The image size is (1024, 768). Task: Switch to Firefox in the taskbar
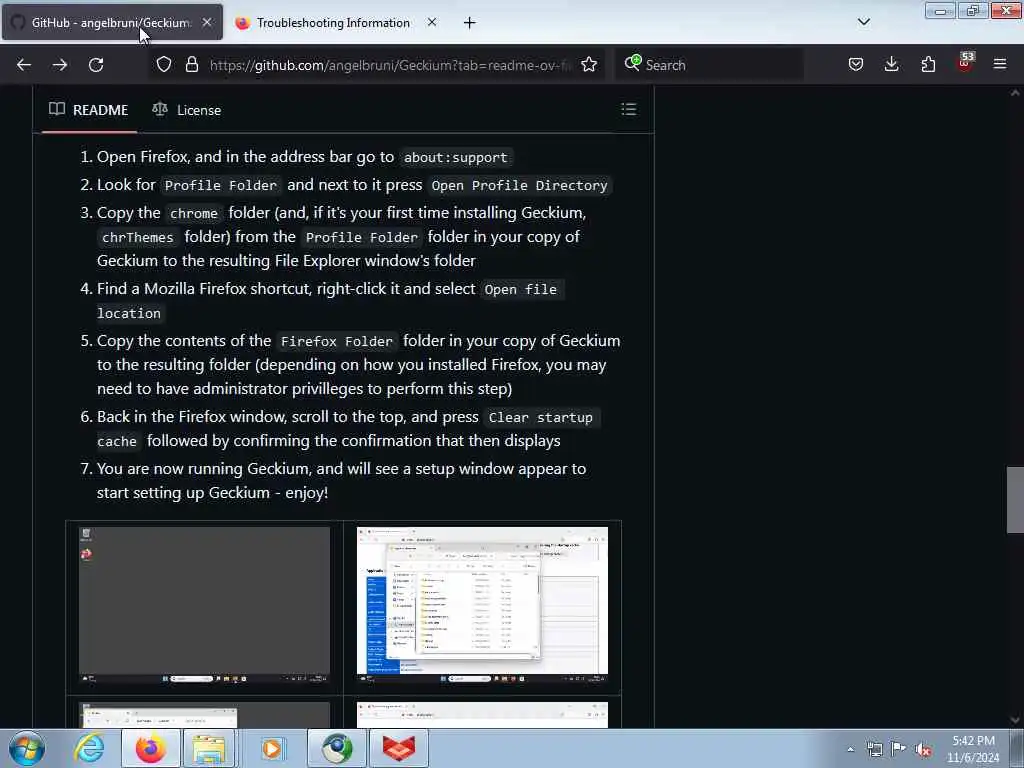150,748
